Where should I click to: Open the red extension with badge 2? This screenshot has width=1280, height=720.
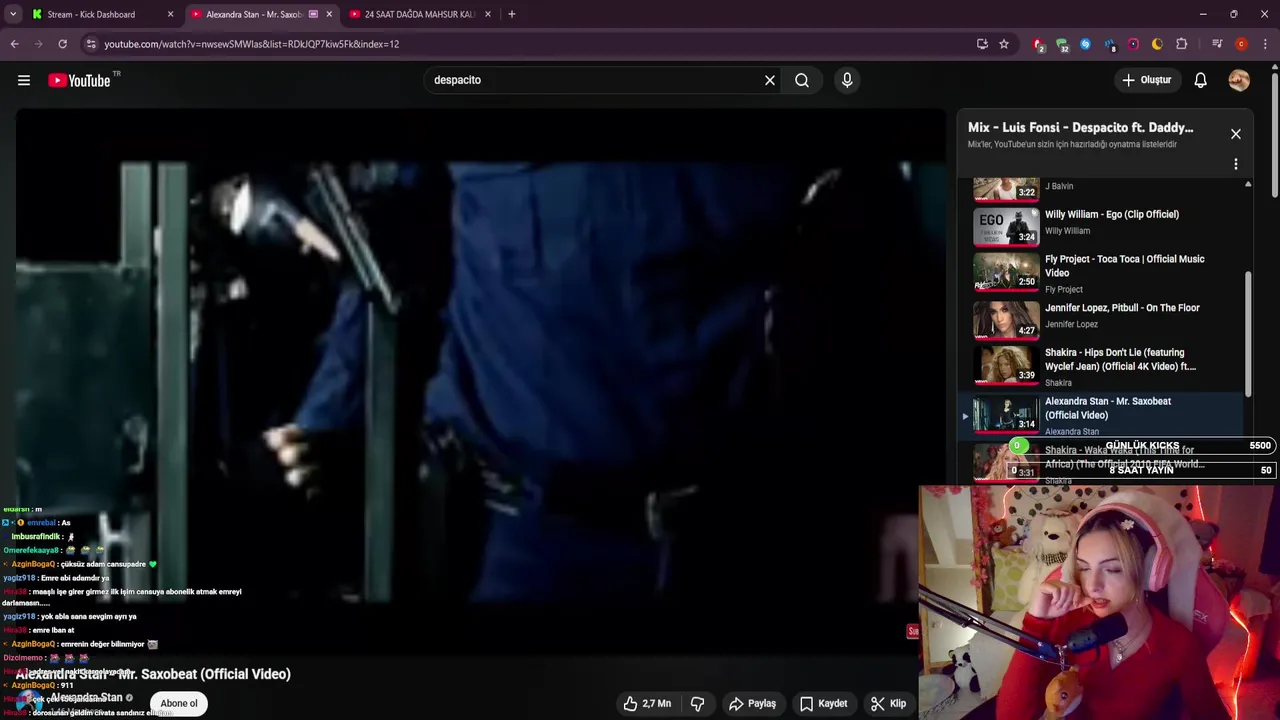coord(1038,44)
